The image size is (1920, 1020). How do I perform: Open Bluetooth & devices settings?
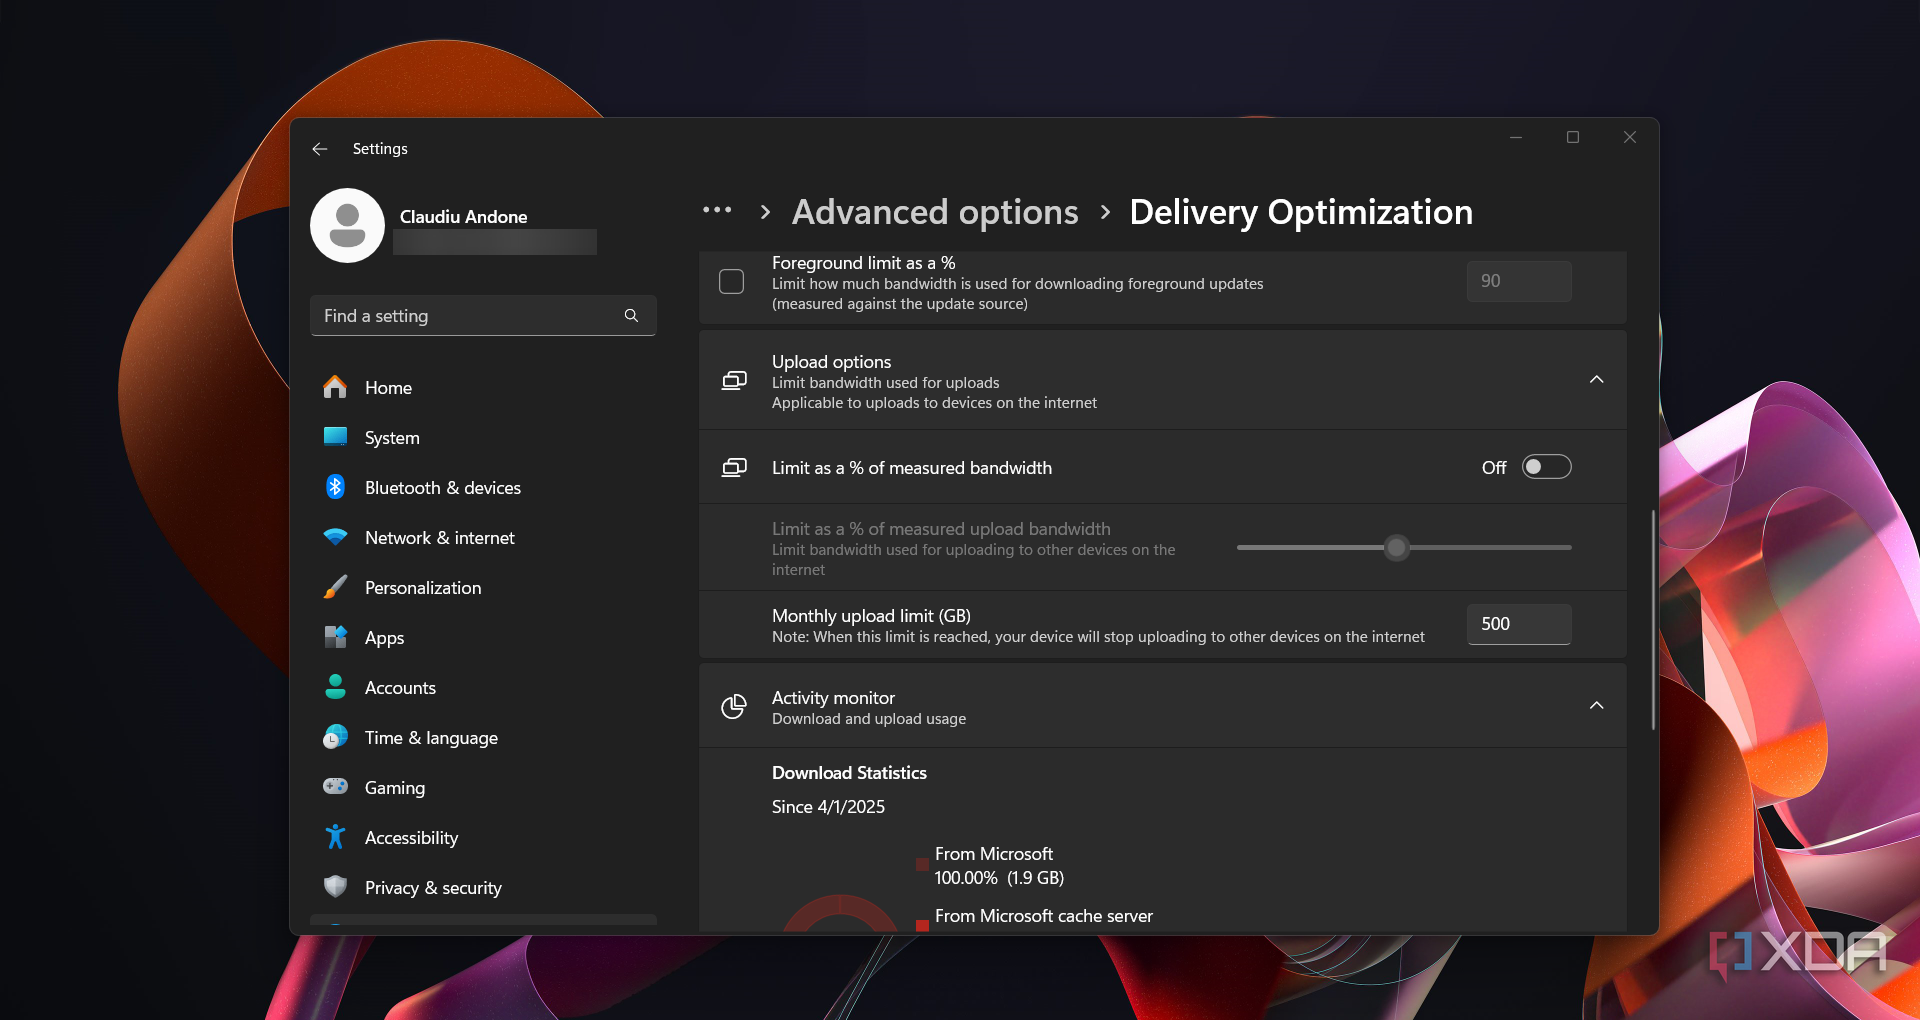point(483,487)
